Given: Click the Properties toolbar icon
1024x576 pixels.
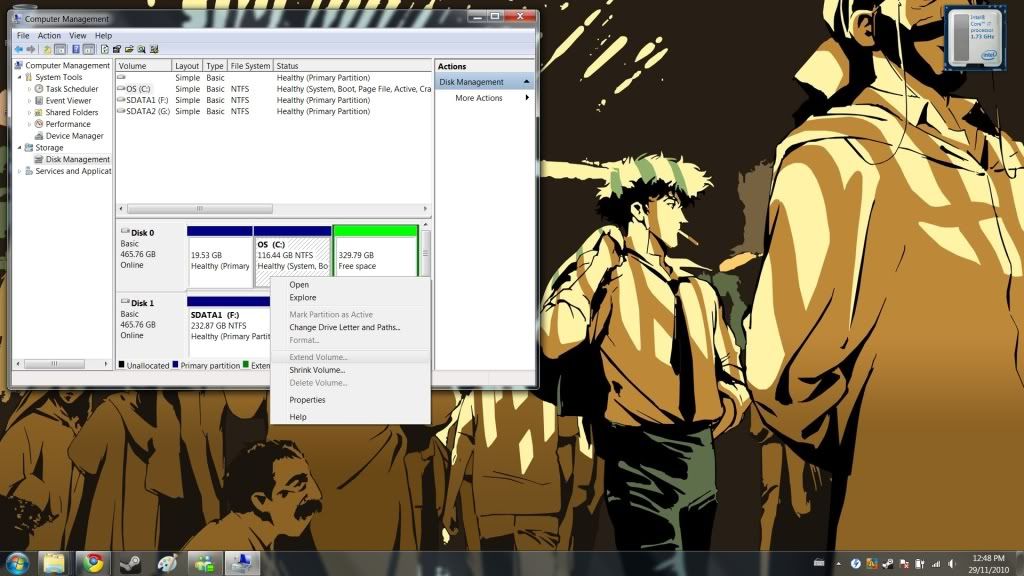Looking at the screenshot, I should point(117,50).
